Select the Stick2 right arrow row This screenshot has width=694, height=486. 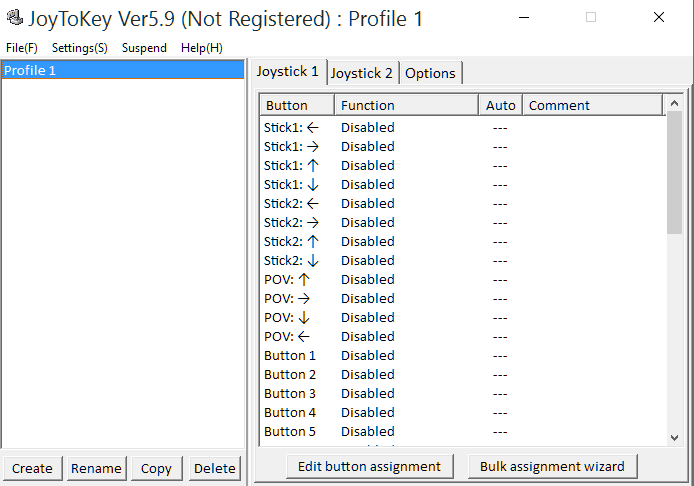pyautogui.click(x=463, y=223)
